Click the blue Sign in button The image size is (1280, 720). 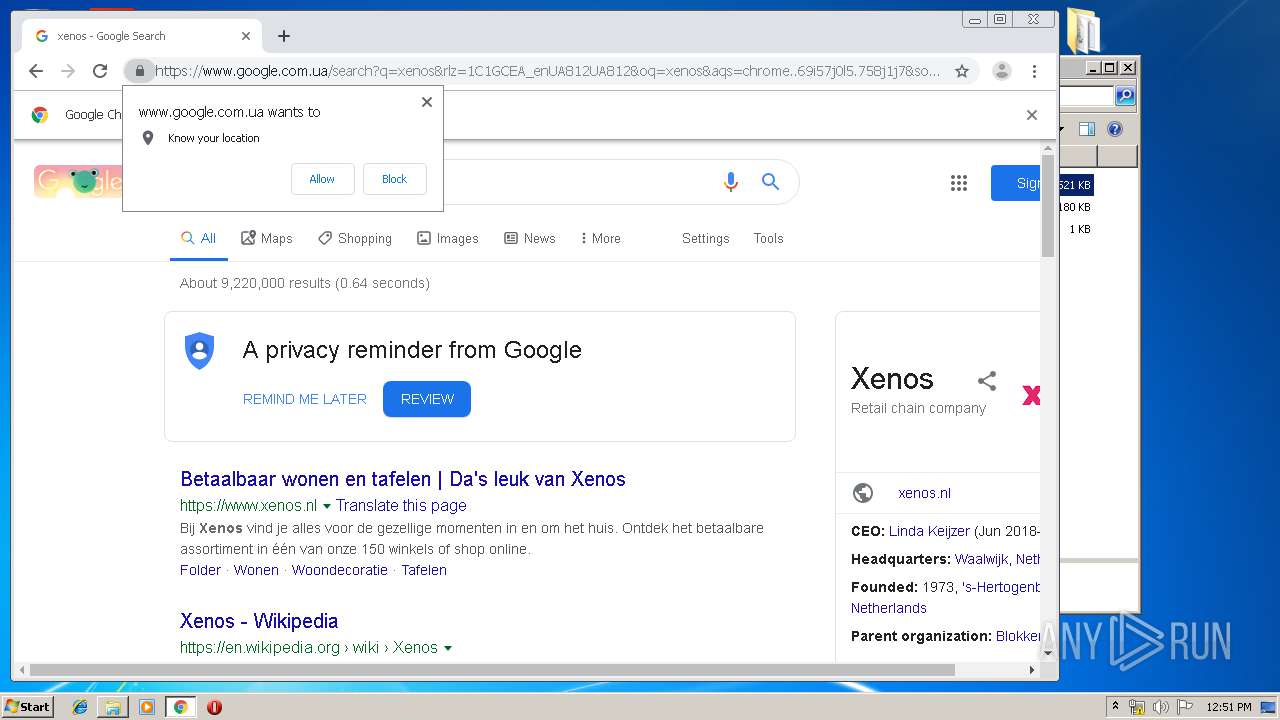tap(1016, 183)
